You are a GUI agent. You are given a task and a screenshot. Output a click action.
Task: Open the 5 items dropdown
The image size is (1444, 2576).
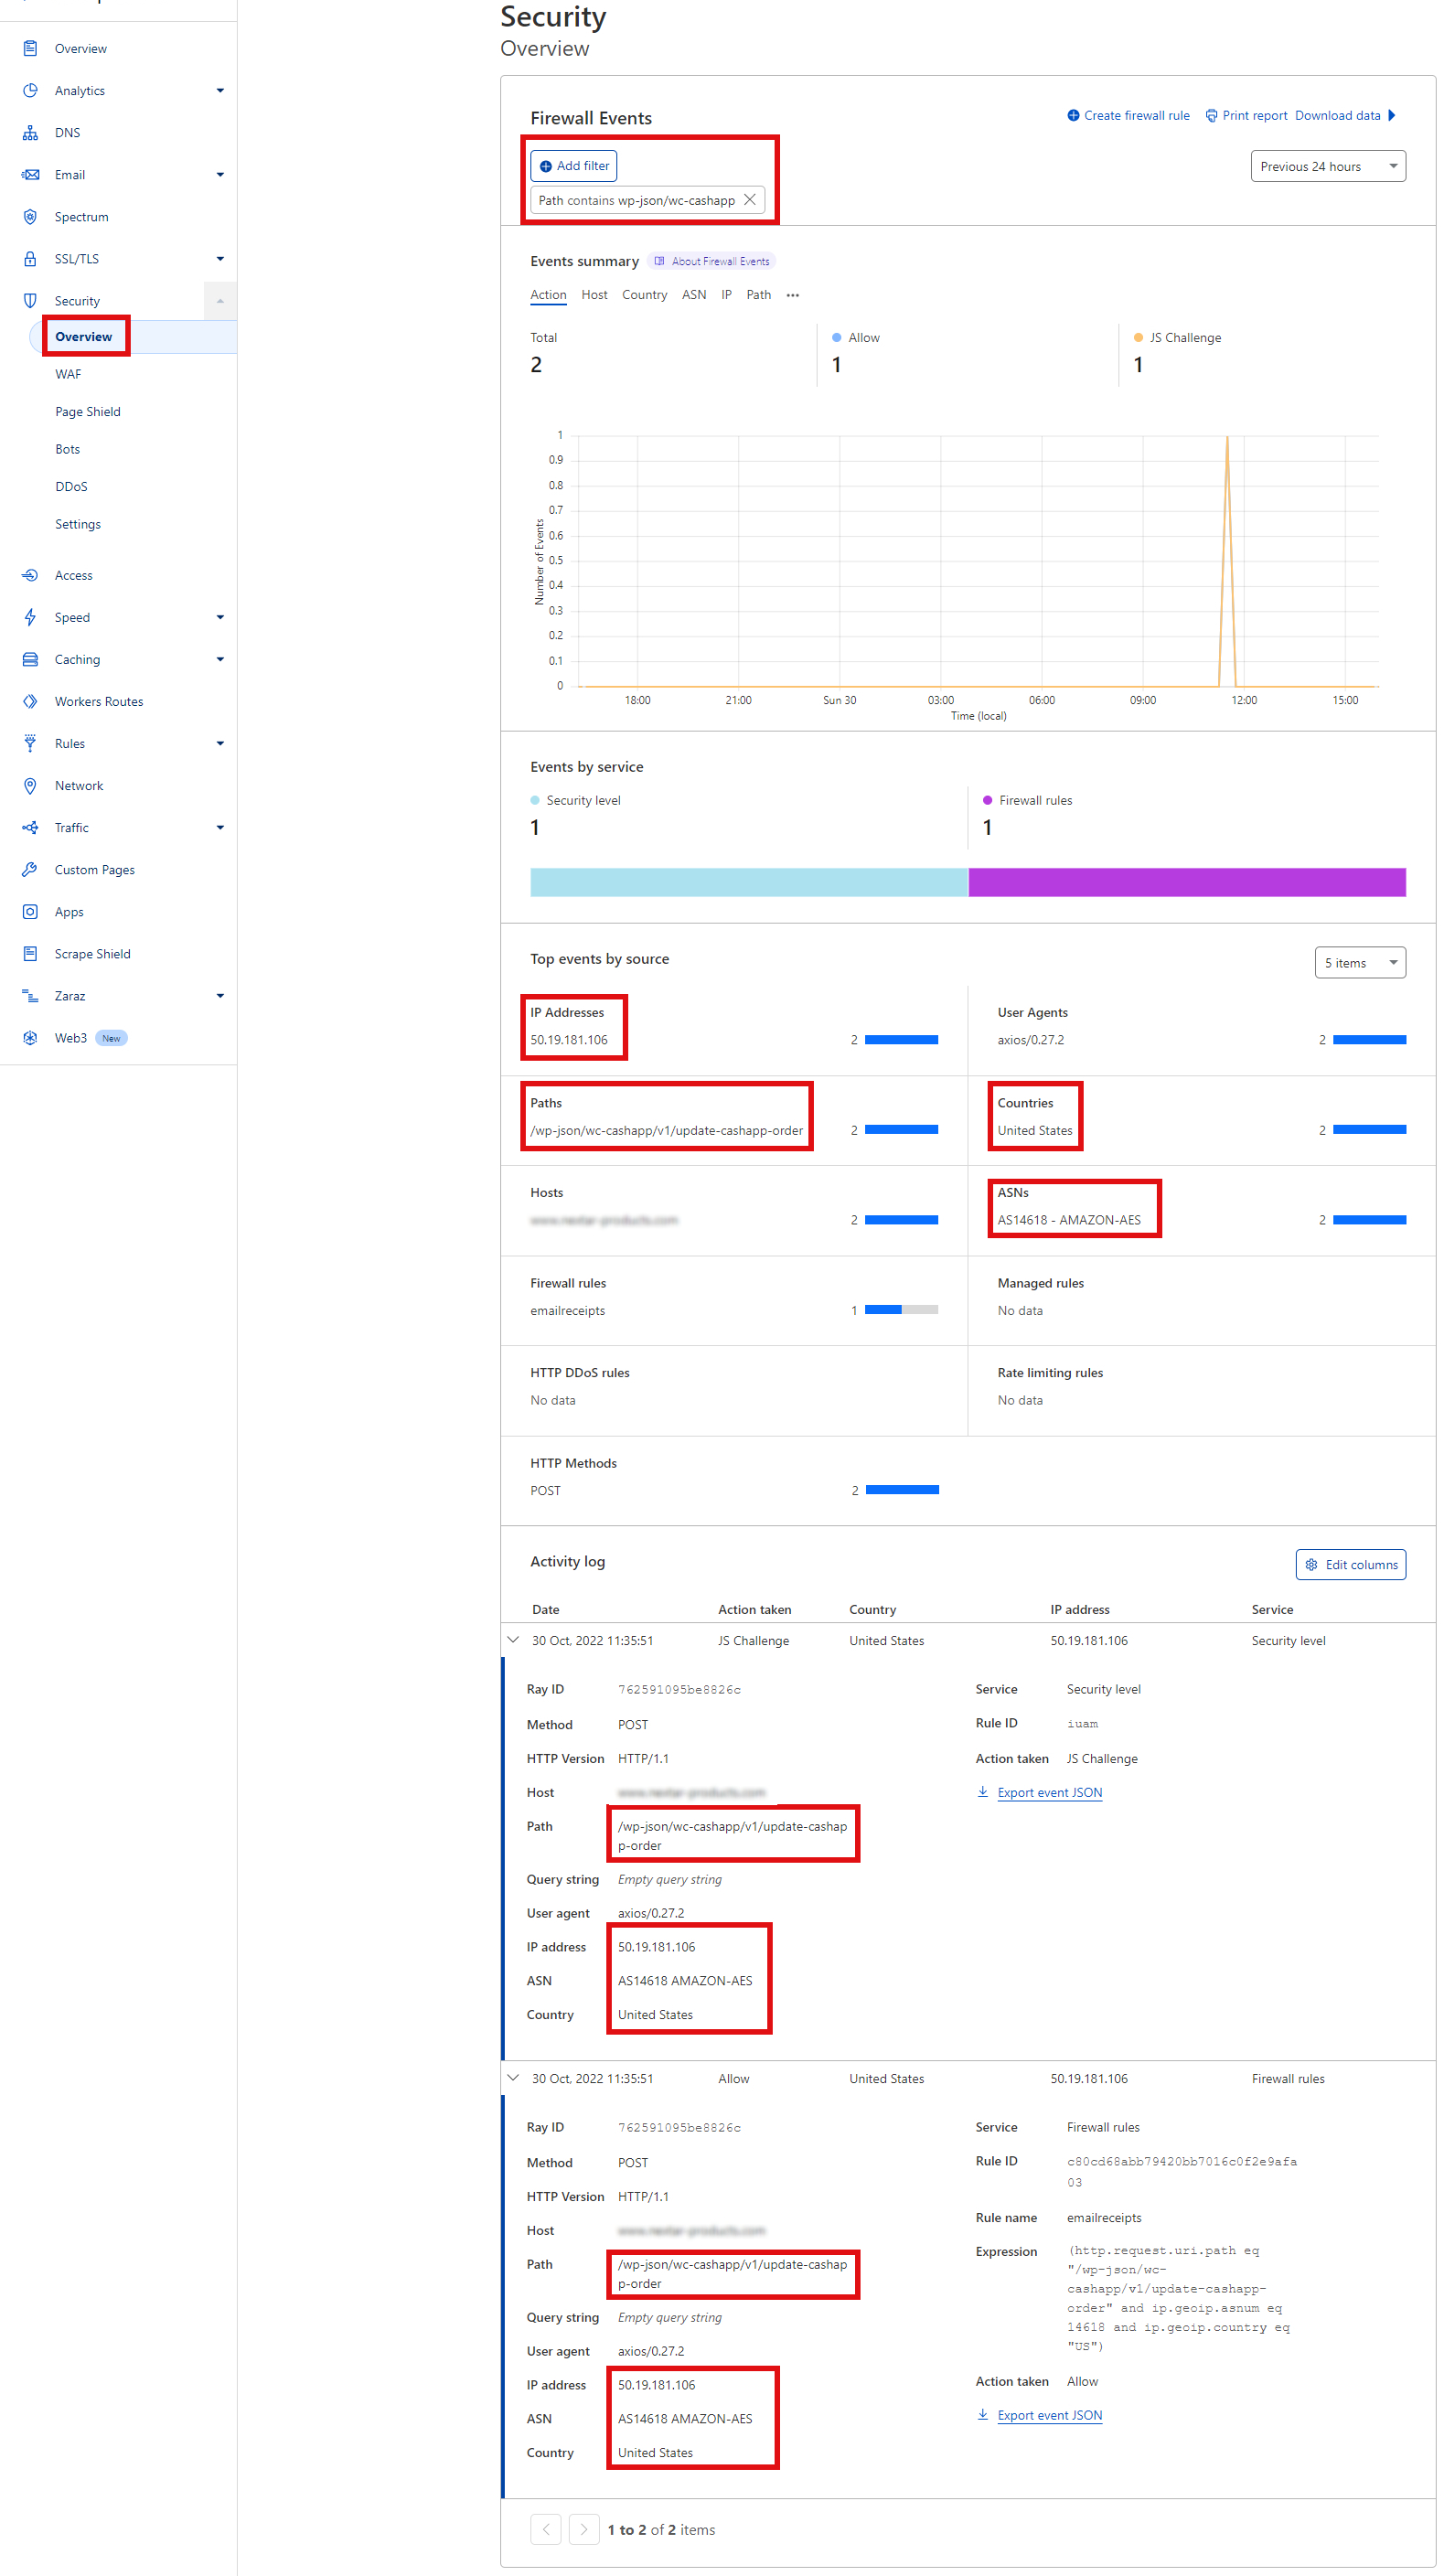(x=1359, y=962)
